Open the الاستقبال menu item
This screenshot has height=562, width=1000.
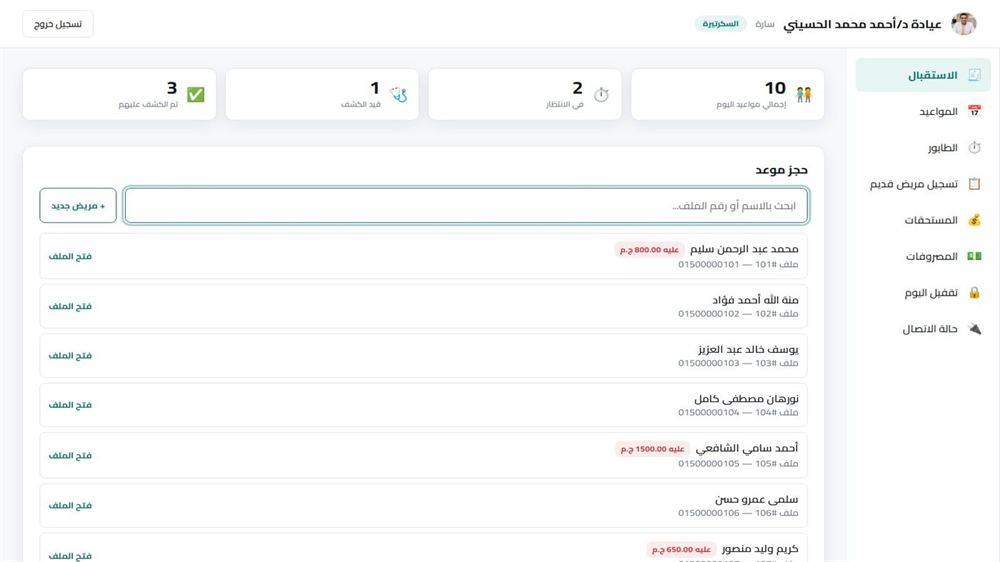tap(923, 75)
